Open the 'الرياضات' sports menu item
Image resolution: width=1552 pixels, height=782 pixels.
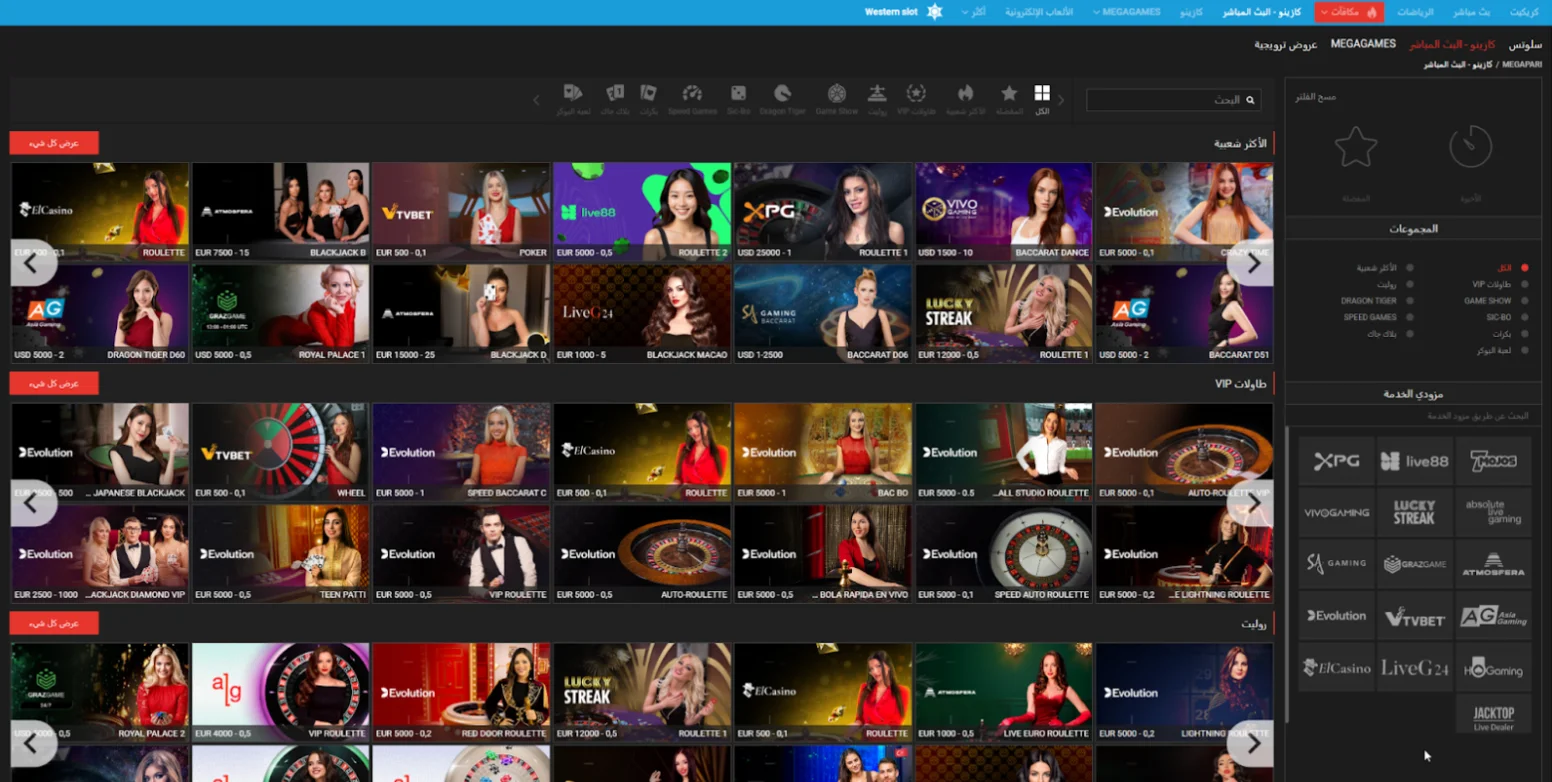1415,12
